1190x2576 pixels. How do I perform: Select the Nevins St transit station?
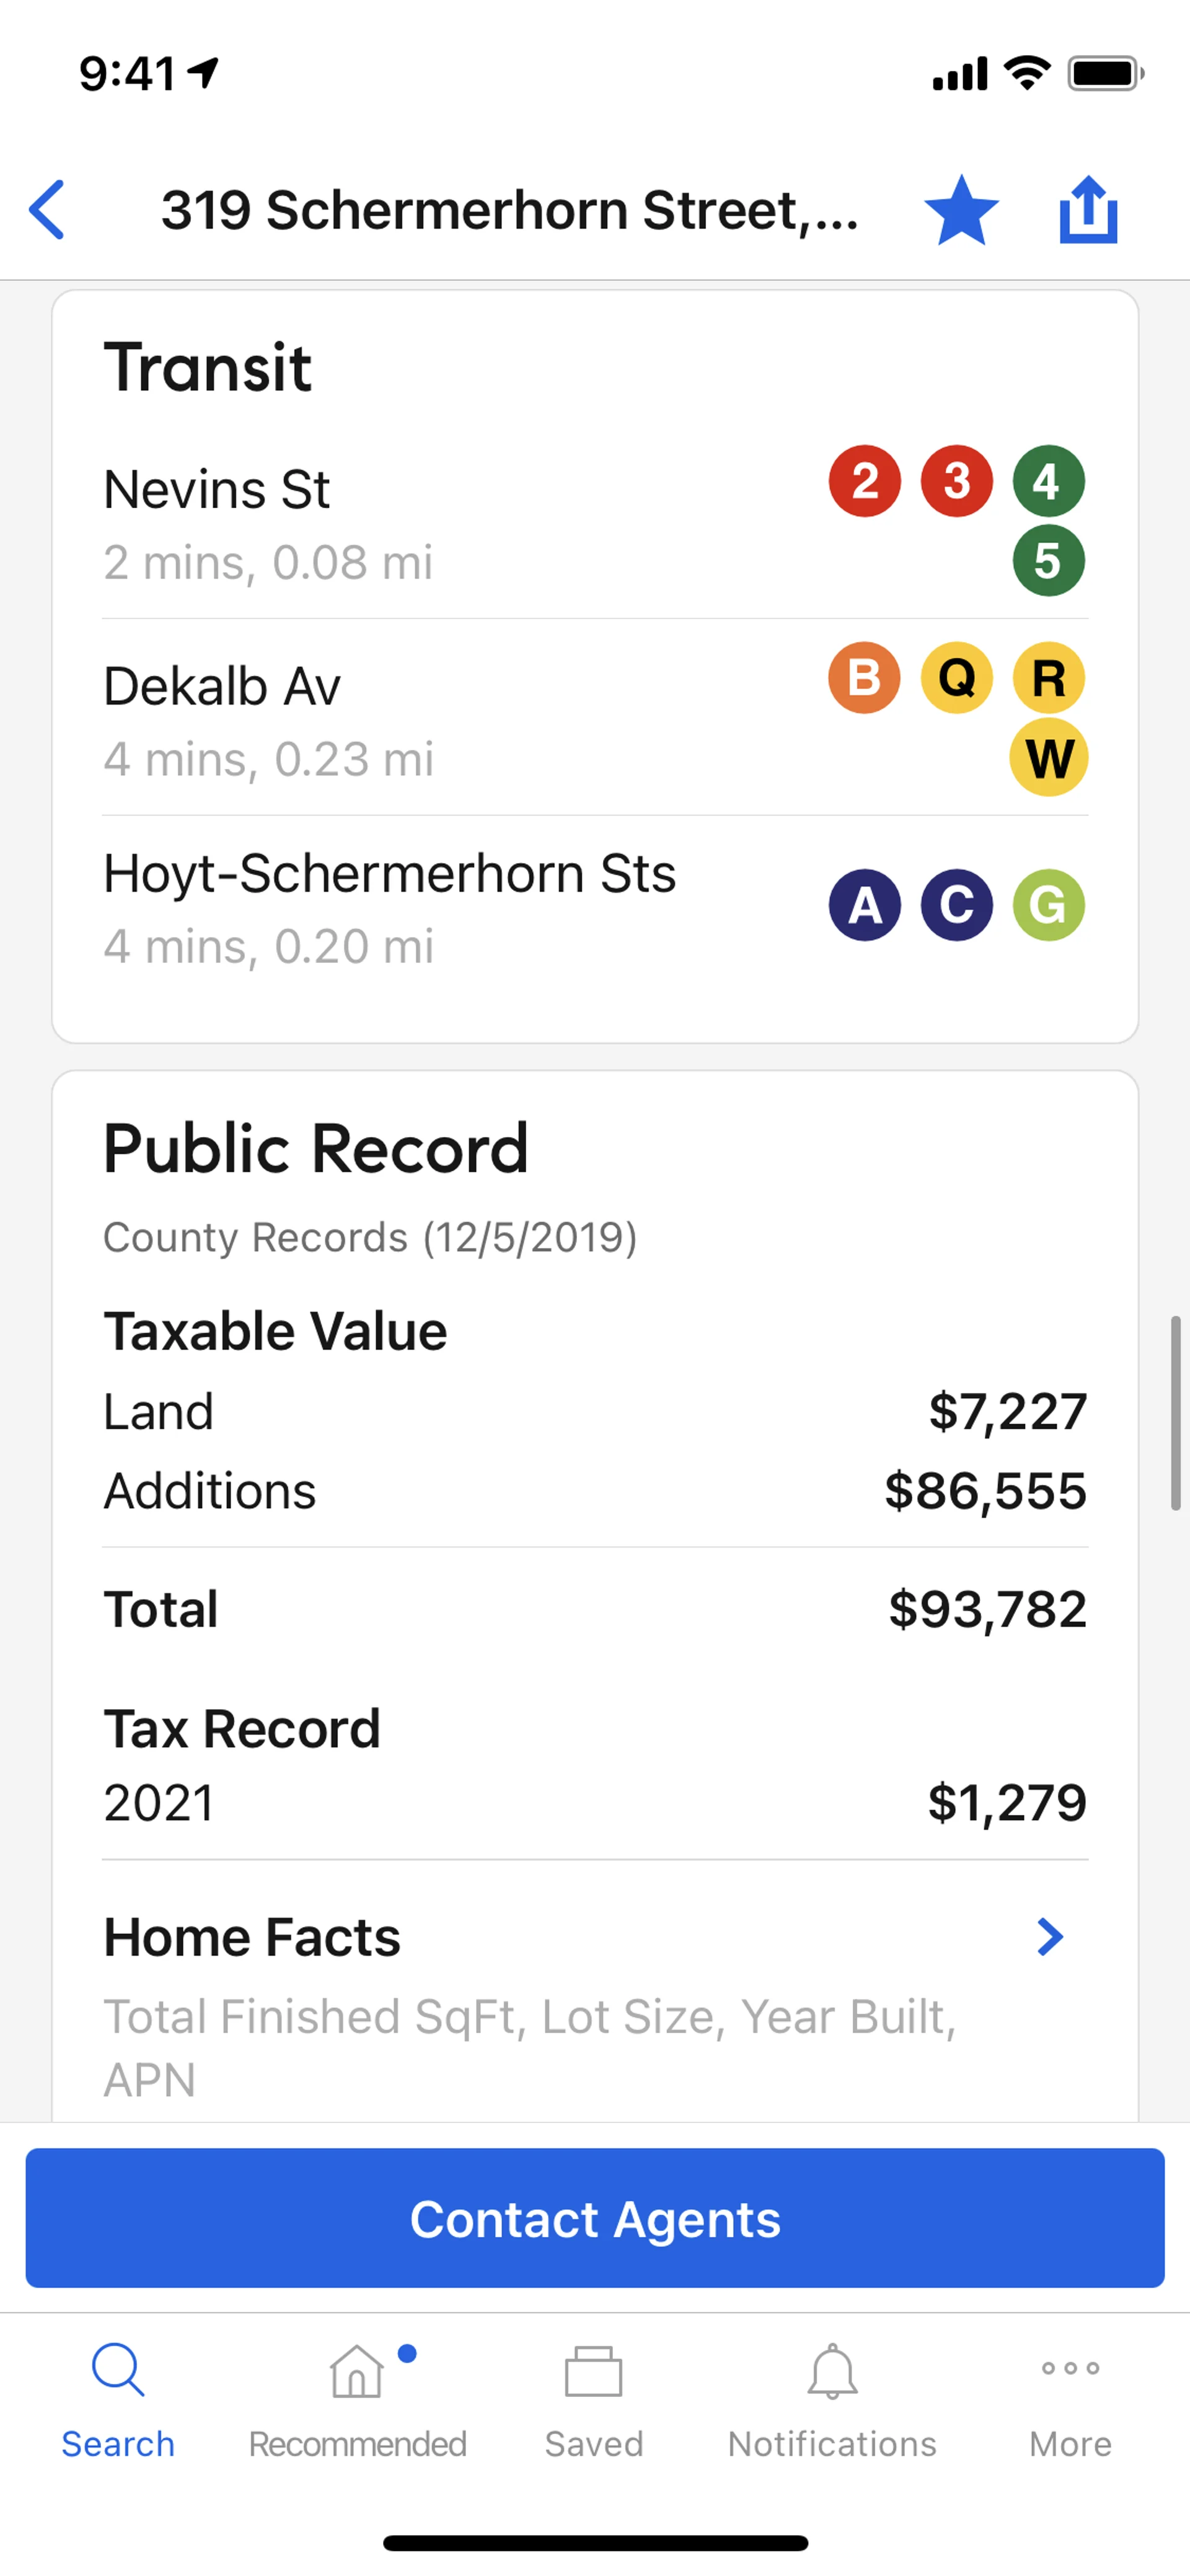click(217, 490)
